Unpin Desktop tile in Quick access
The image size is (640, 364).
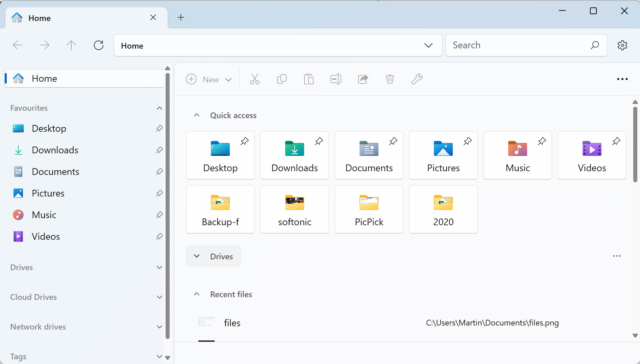(x=244, y=141)
